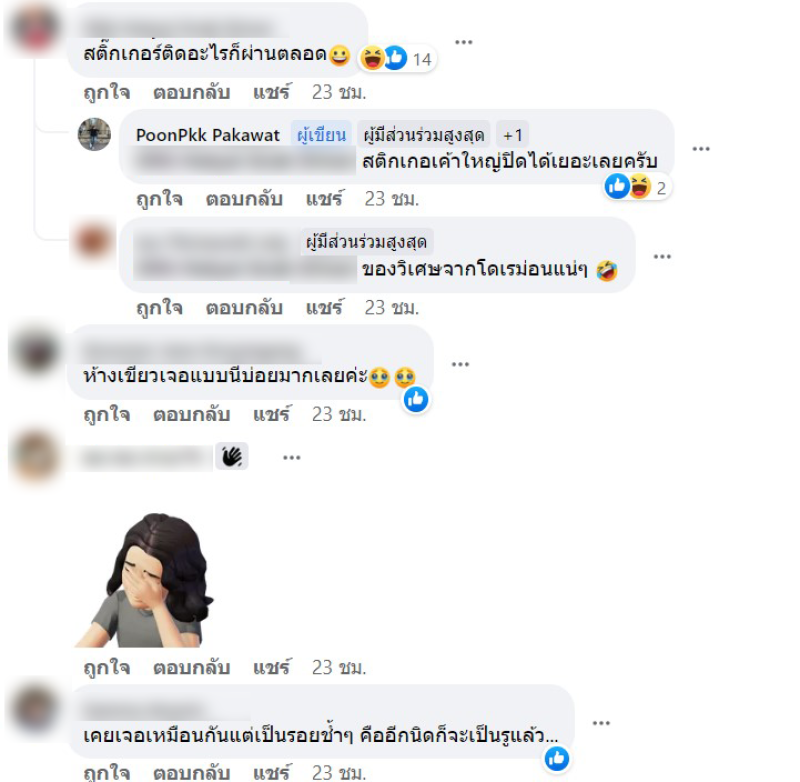Click 23 ชม. timestamp under the sticker comment

coord(339,668)
